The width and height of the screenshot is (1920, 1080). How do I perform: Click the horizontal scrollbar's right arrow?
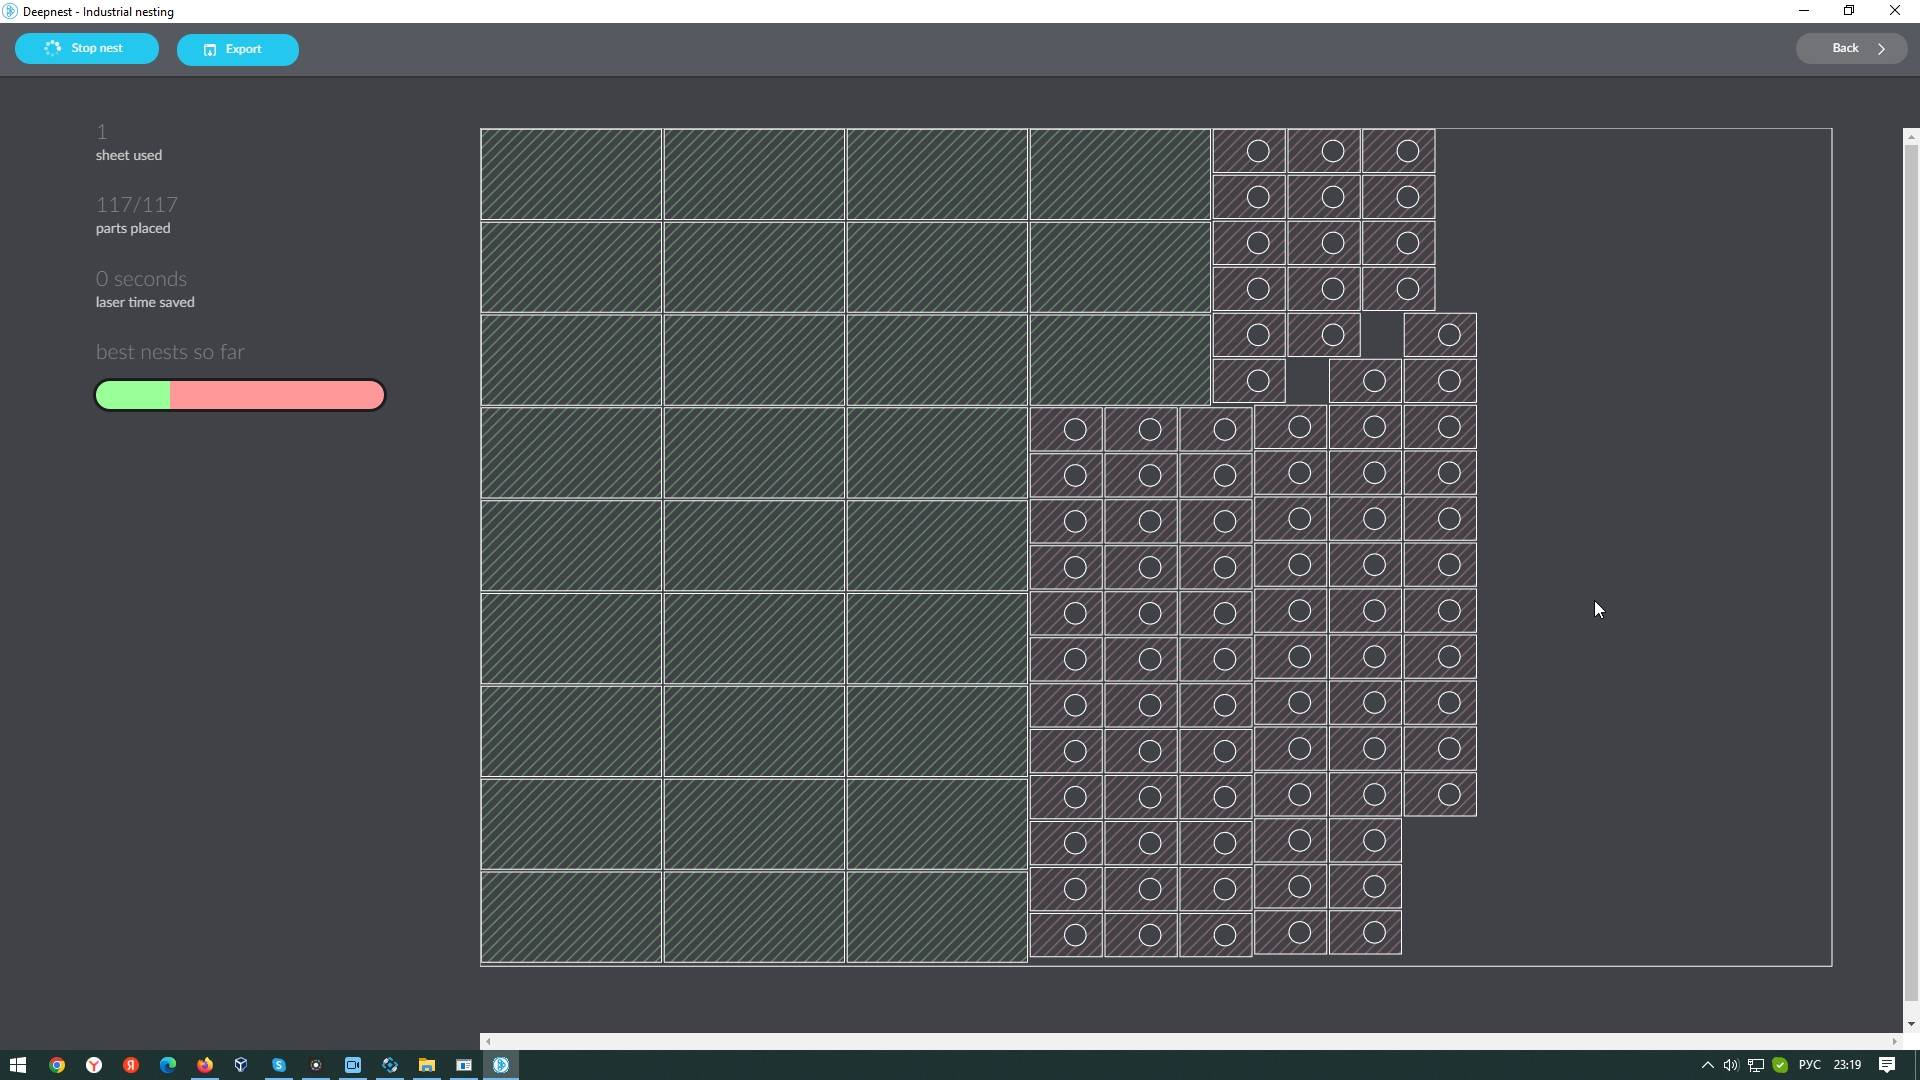pos(1894,1041)
